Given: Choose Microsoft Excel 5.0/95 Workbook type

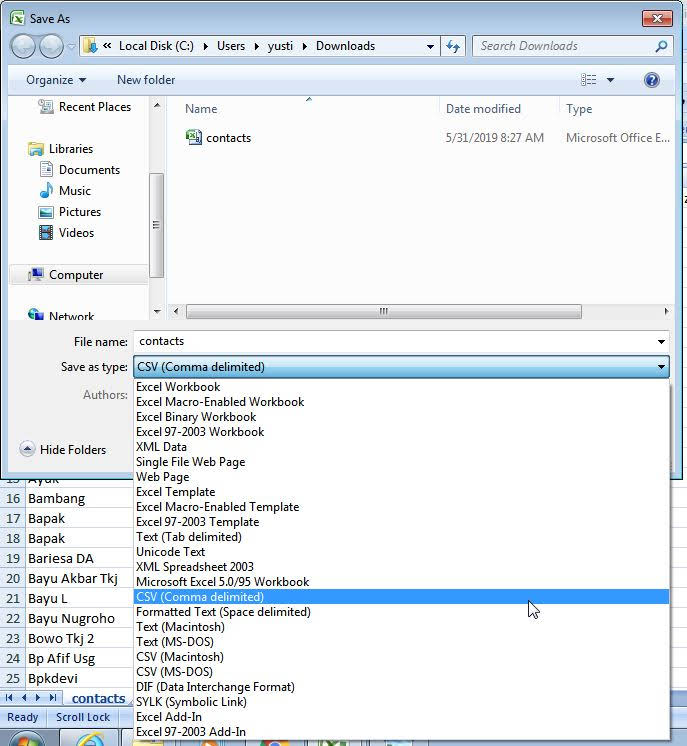Looking at the screenshot, I should coord(402,582).
